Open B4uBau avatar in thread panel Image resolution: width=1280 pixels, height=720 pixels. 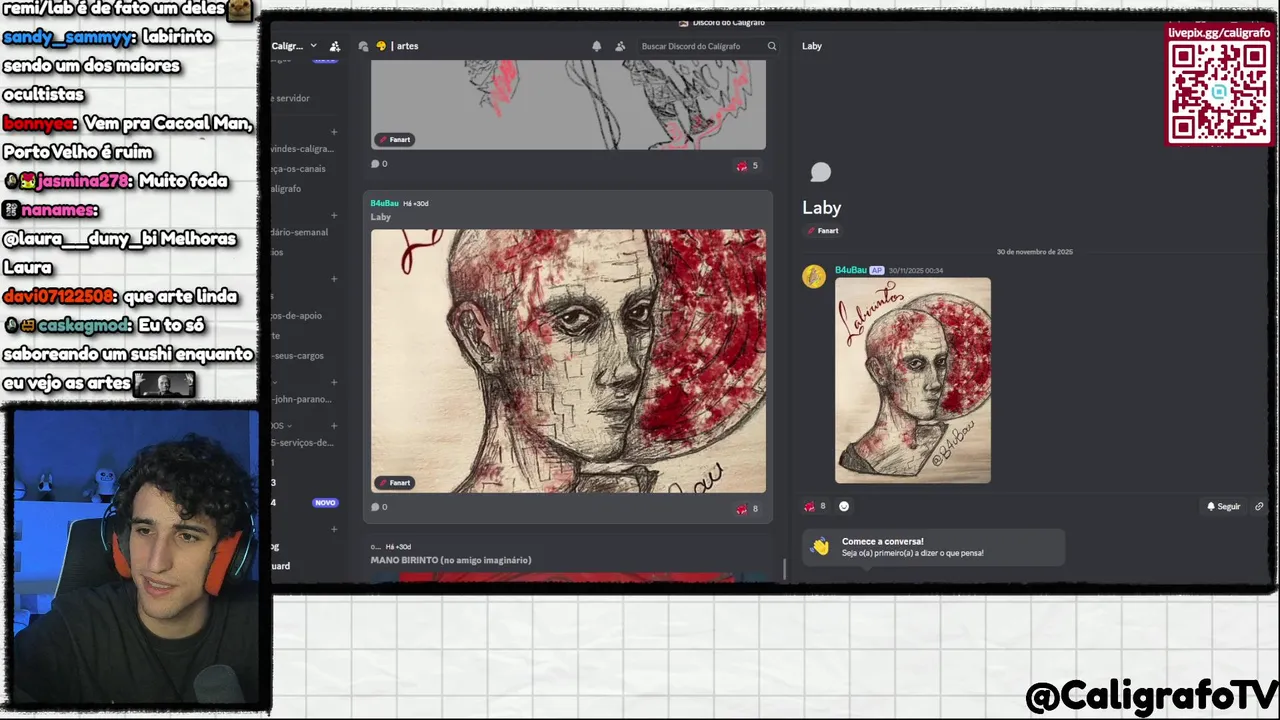[x=814, y=277]
